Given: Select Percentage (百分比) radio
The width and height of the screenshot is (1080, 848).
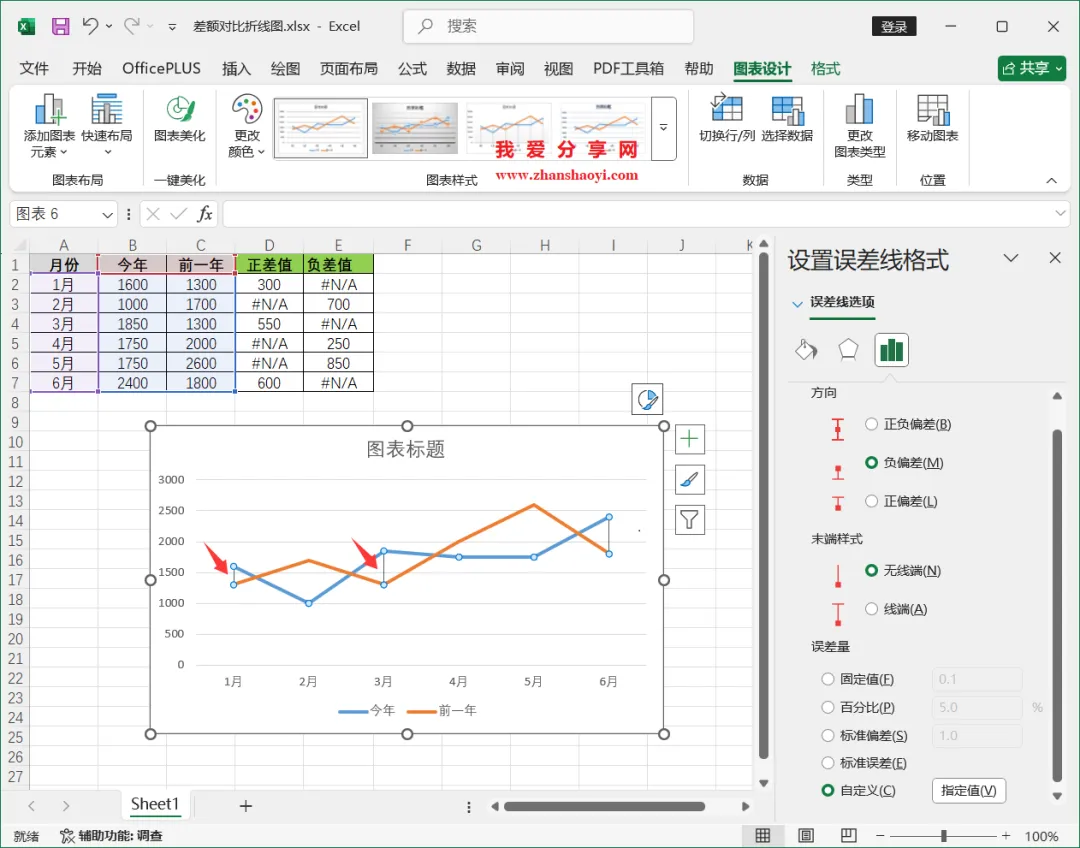Looking at the screenshot, I should point(828,707).
